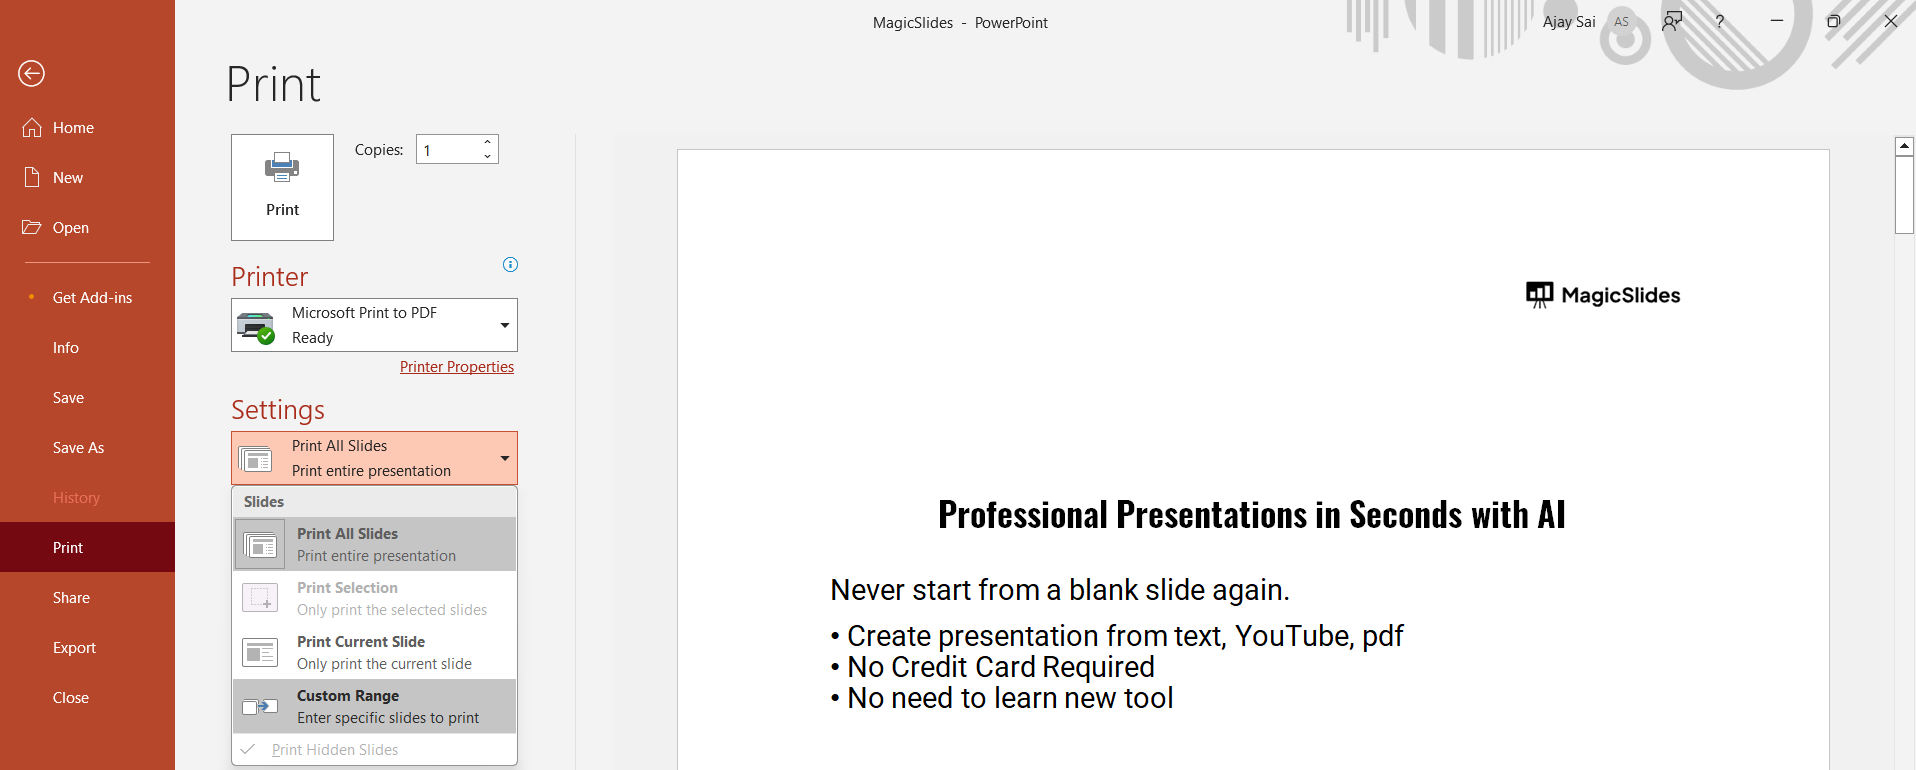Restore down the PowerPoint window
This screenshot has width=1916, height=770.
click(1834, 22)
